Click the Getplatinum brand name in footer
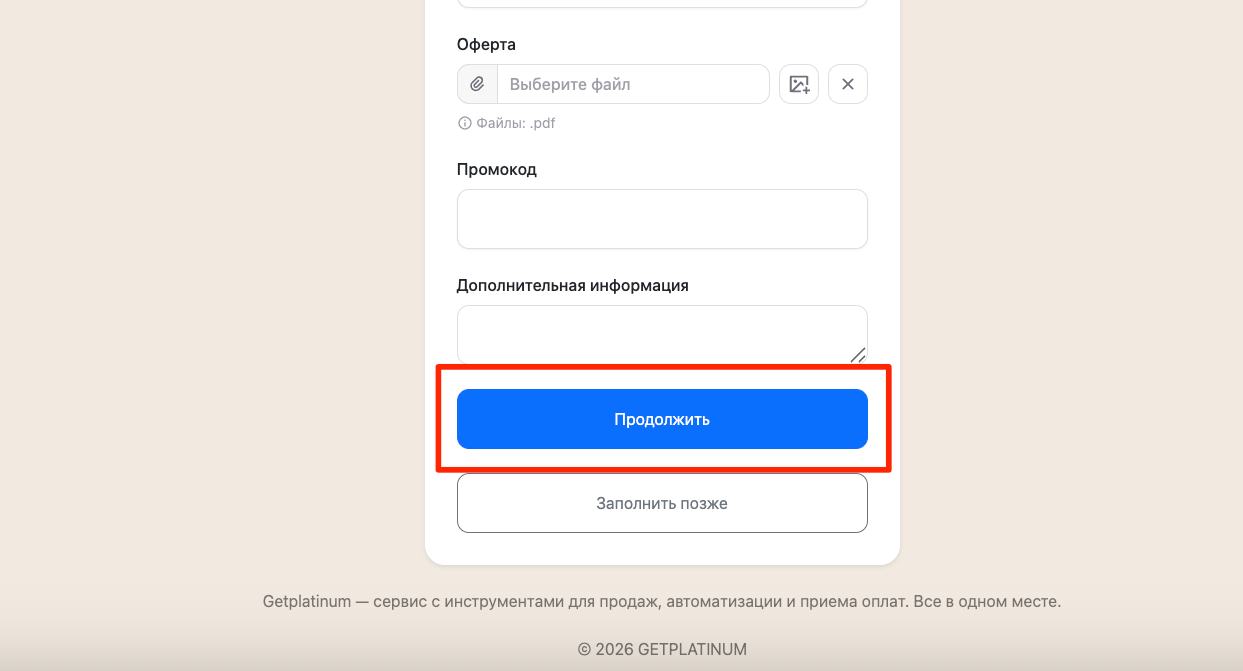 click(x=306, y=602)
